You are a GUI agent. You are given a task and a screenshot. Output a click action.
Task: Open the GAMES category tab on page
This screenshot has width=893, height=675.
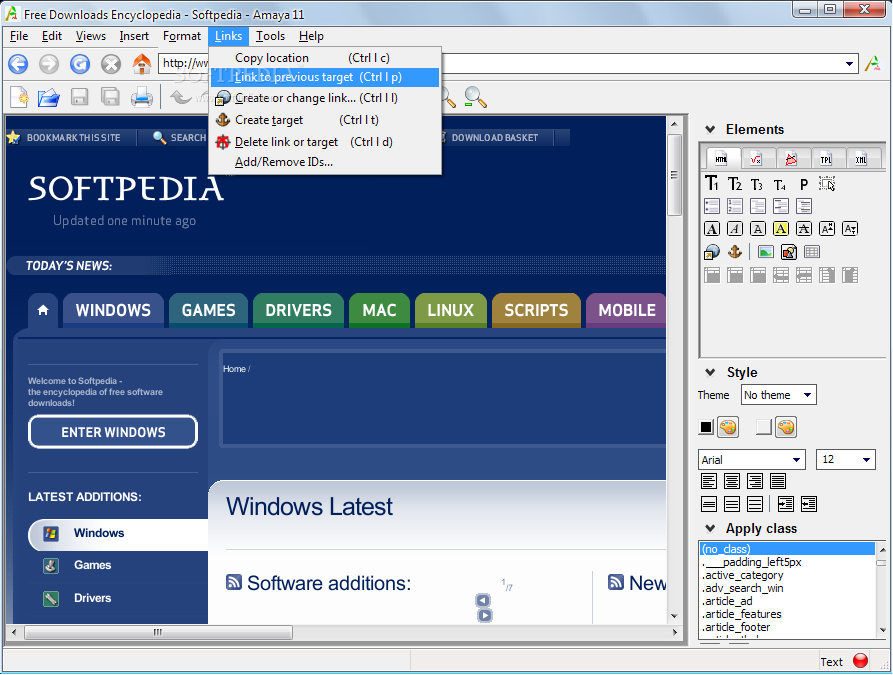208,310
